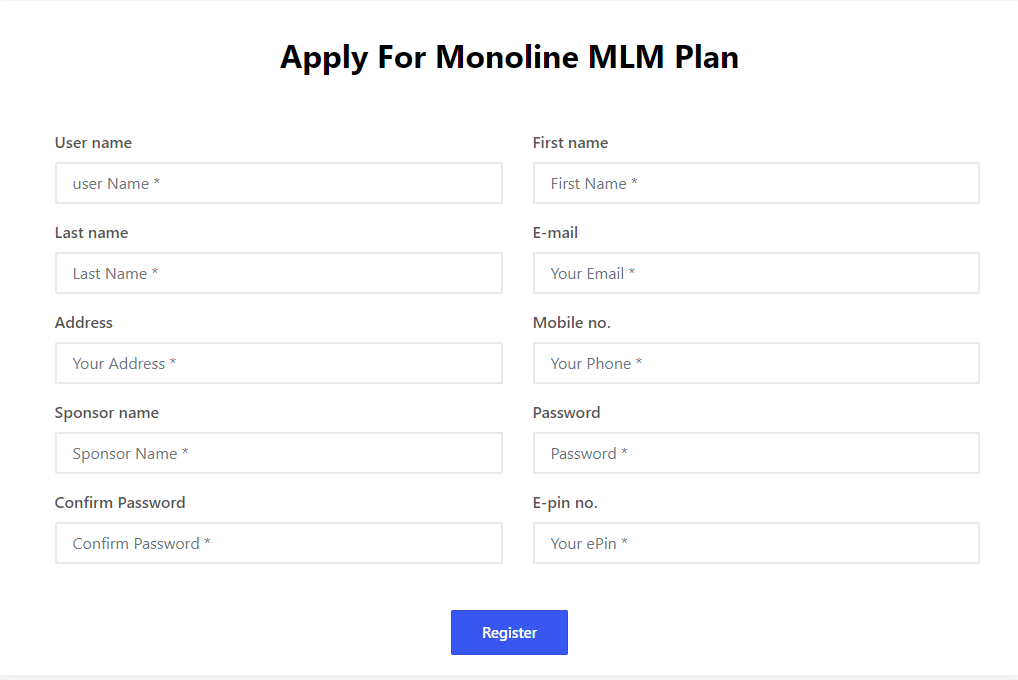This screenshot has height=680, width=1018.
Task: Click the Your ePin input box
Action: (756, 544)
